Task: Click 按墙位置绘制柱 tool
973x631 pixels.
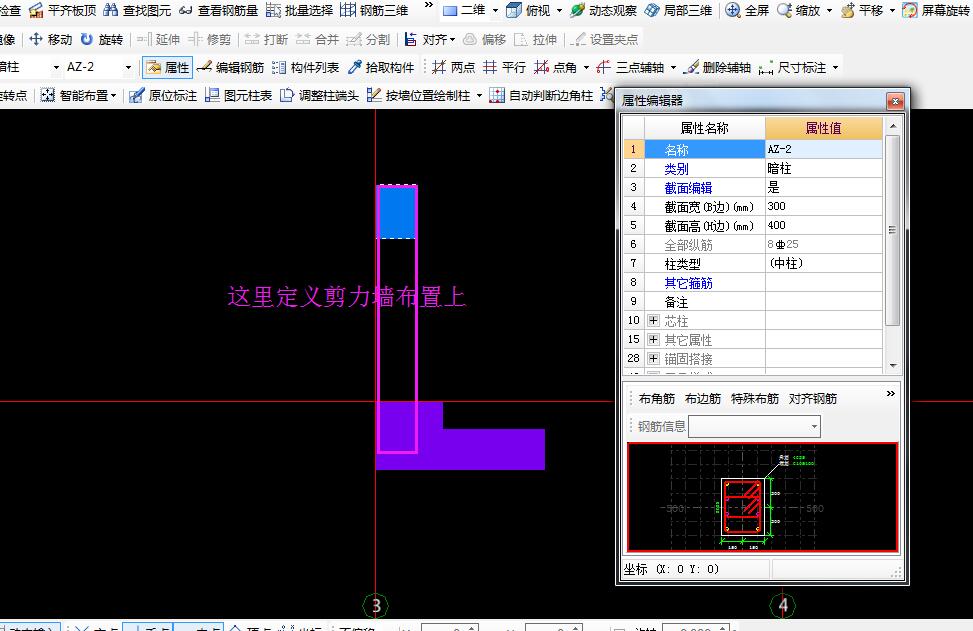Action: 419,95
